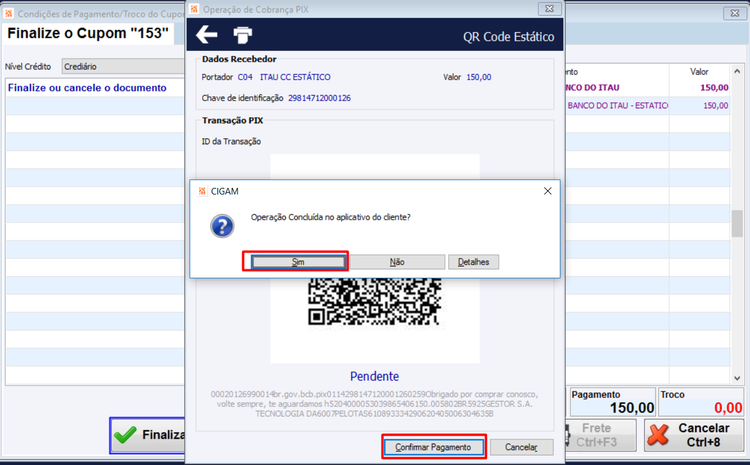The image size is (750, 465).
Task: Click the QR Code Estático header text
Action: click(508, 37)
